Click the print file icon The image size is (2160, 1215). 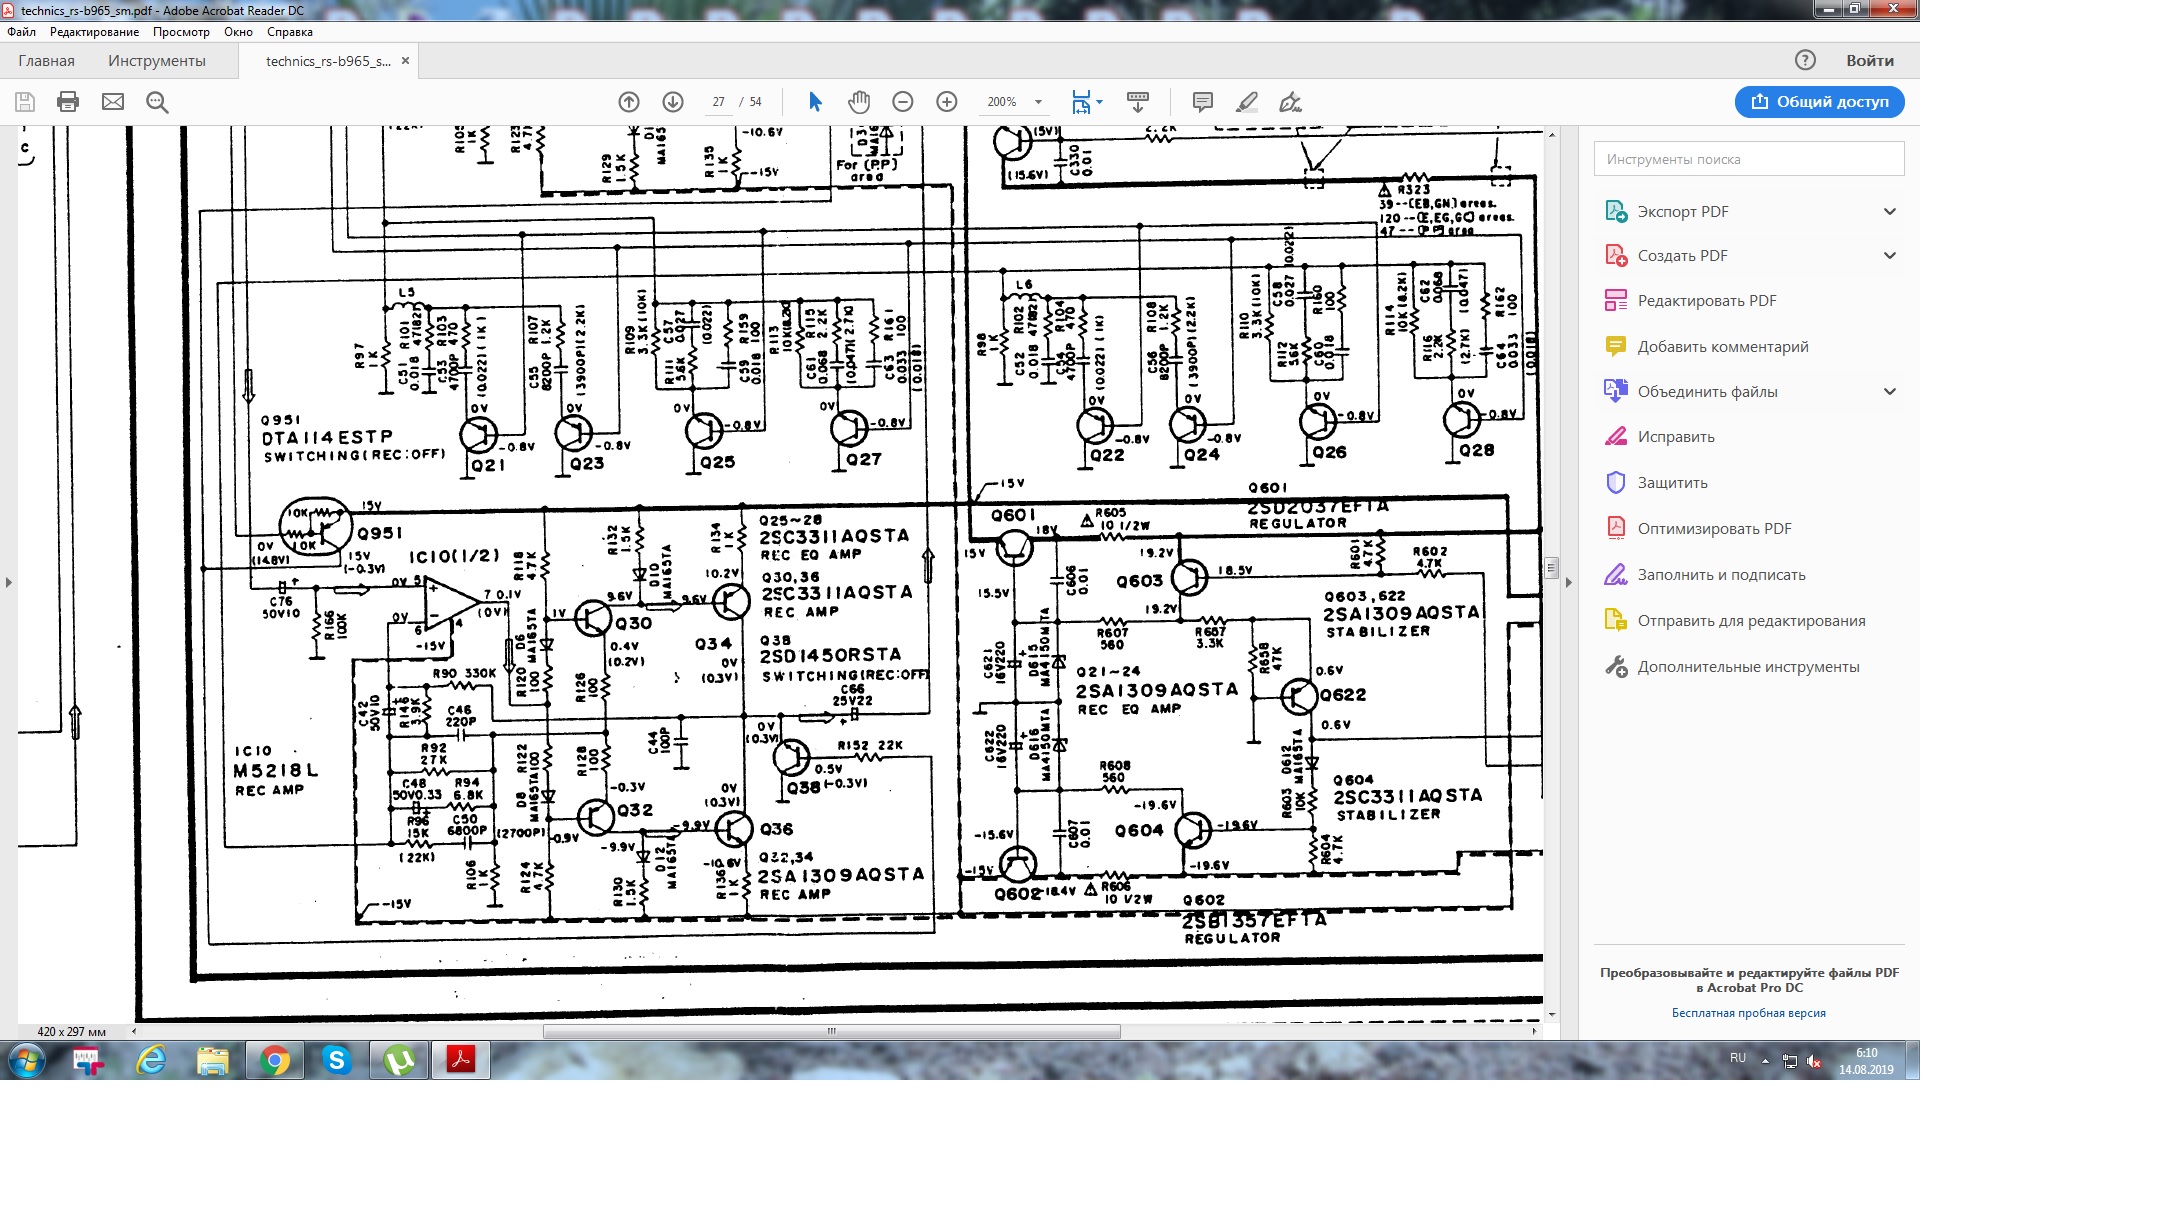click(68, 102)
